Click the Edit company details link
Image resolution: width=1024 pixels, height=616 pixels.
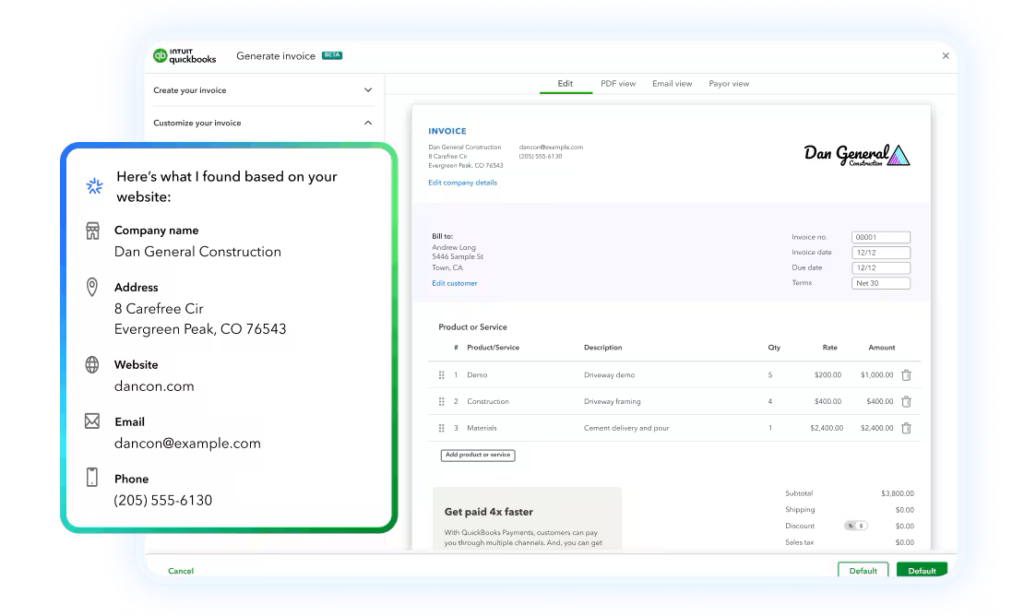point(462,183)
